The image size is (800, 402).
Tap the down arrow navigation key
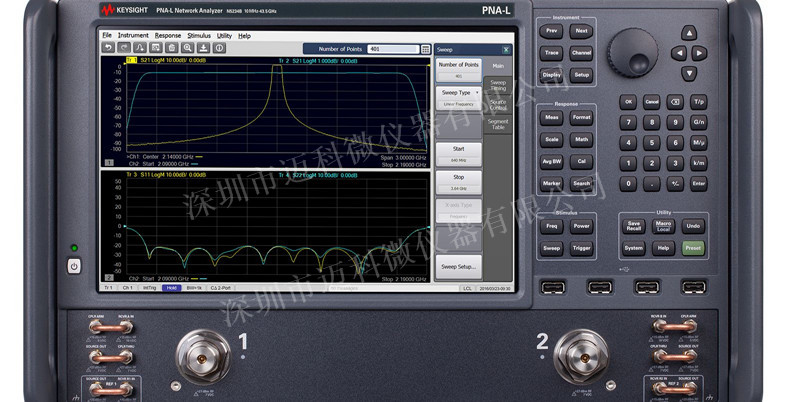coord(689,73)
